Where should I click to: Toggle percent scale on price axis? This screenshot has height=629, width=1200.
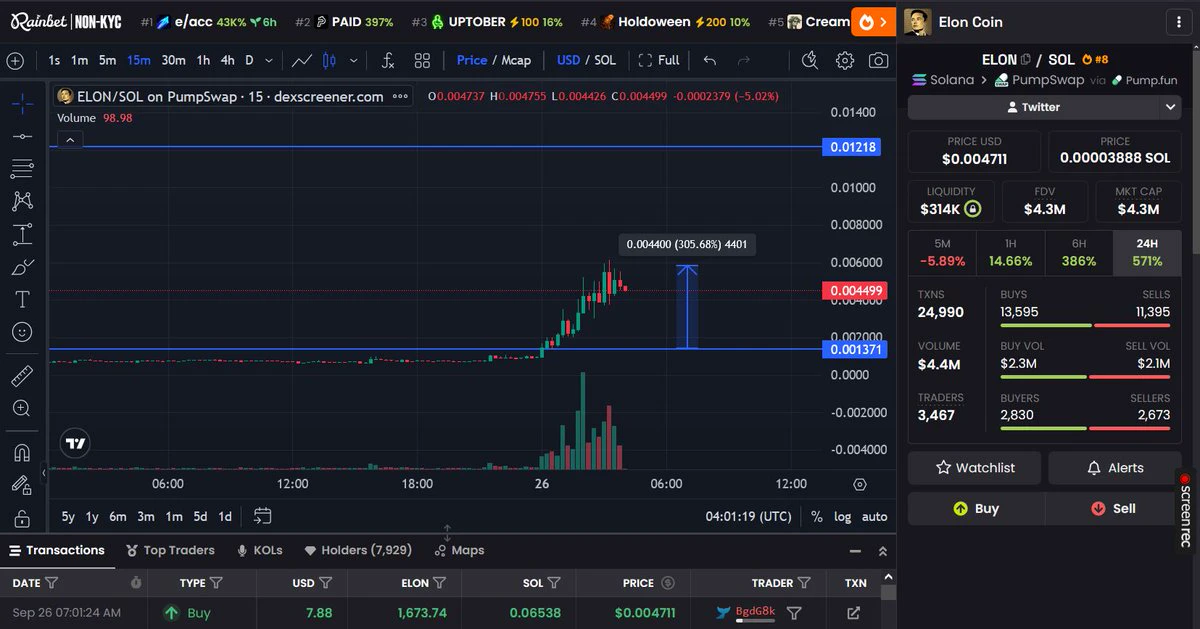(817, 517)
